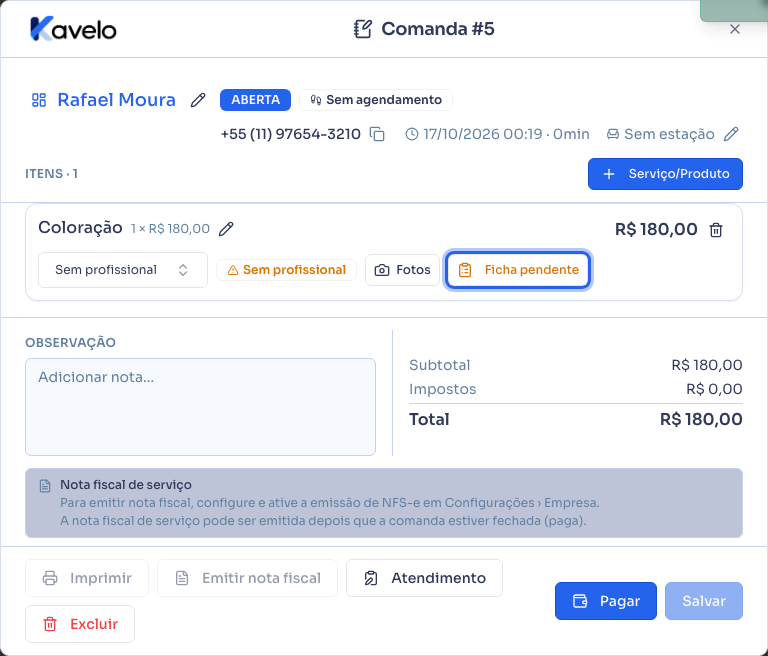The image size is (768, 656).
Task: Click the ABERTA status badge
Action: pyautogui.click(x=255, y=100)
